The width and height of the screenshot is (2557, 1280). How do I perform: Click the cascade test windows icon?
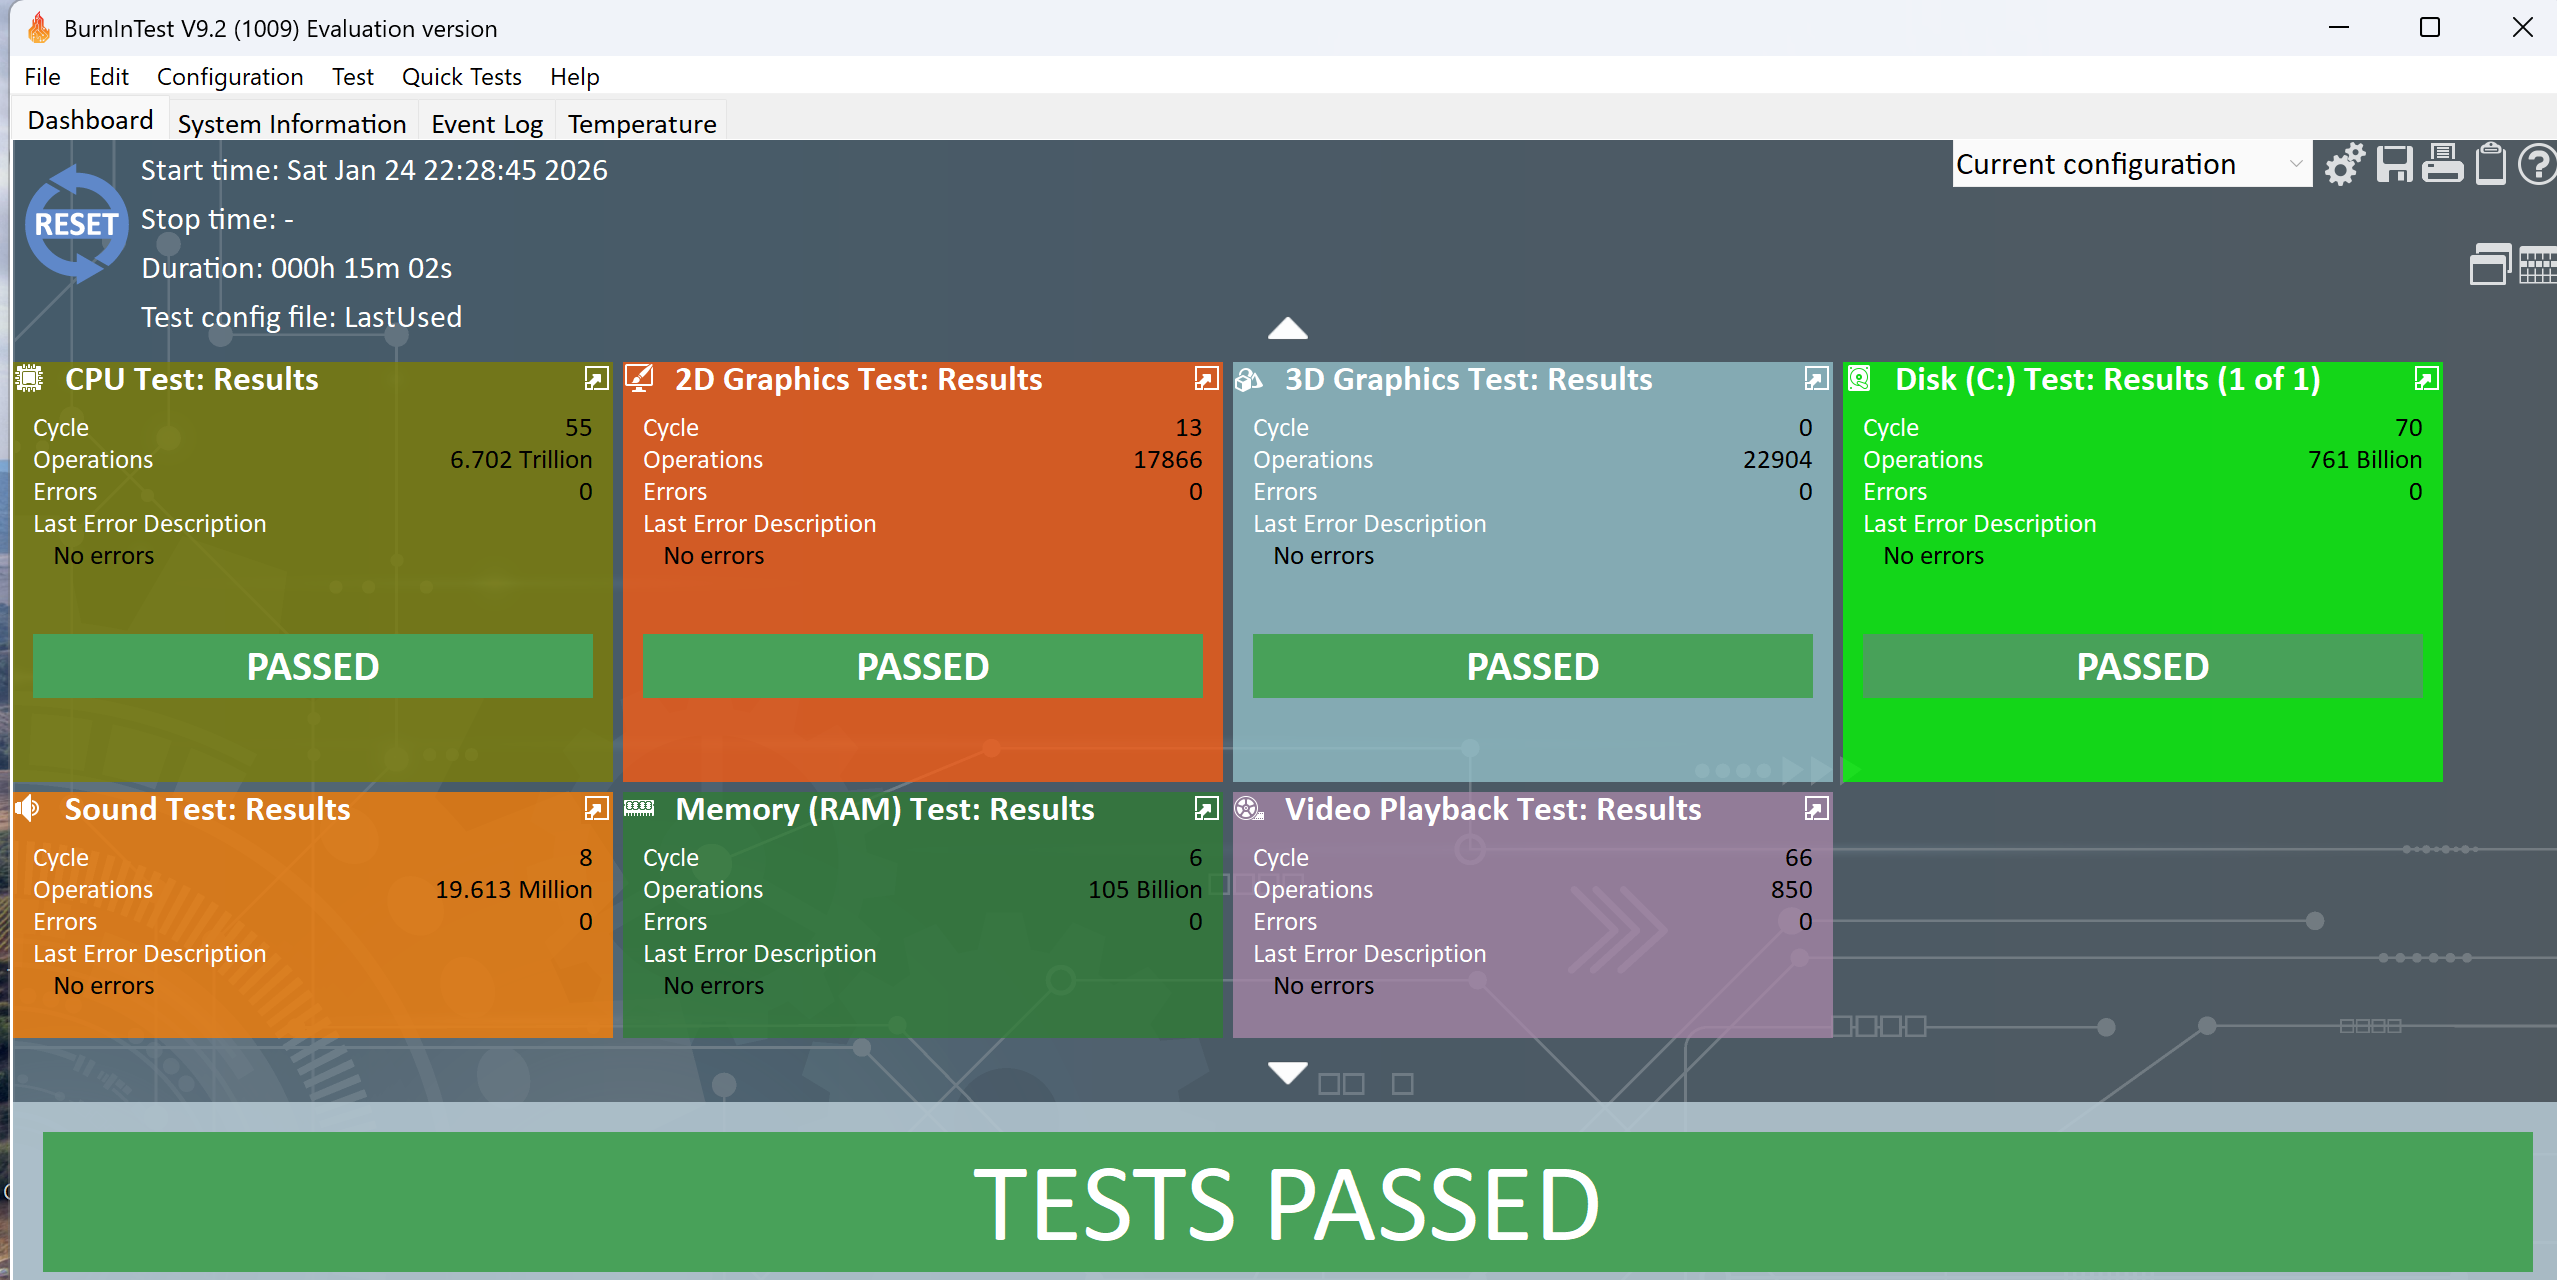point(2489,265)
